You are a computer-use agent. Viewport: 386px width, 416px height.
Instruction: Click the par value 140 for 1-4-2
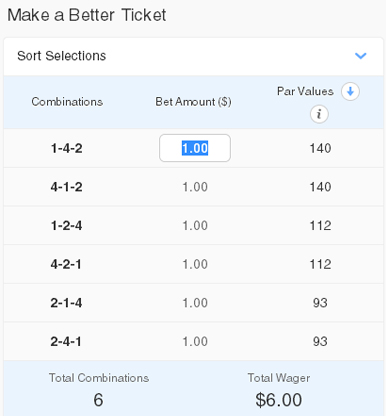tap(320, 148)
